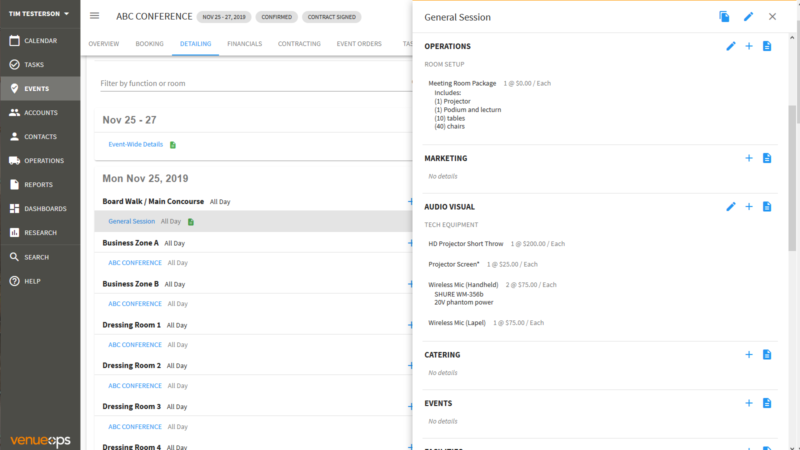Select the Projector Screen item

click(454, 264)
